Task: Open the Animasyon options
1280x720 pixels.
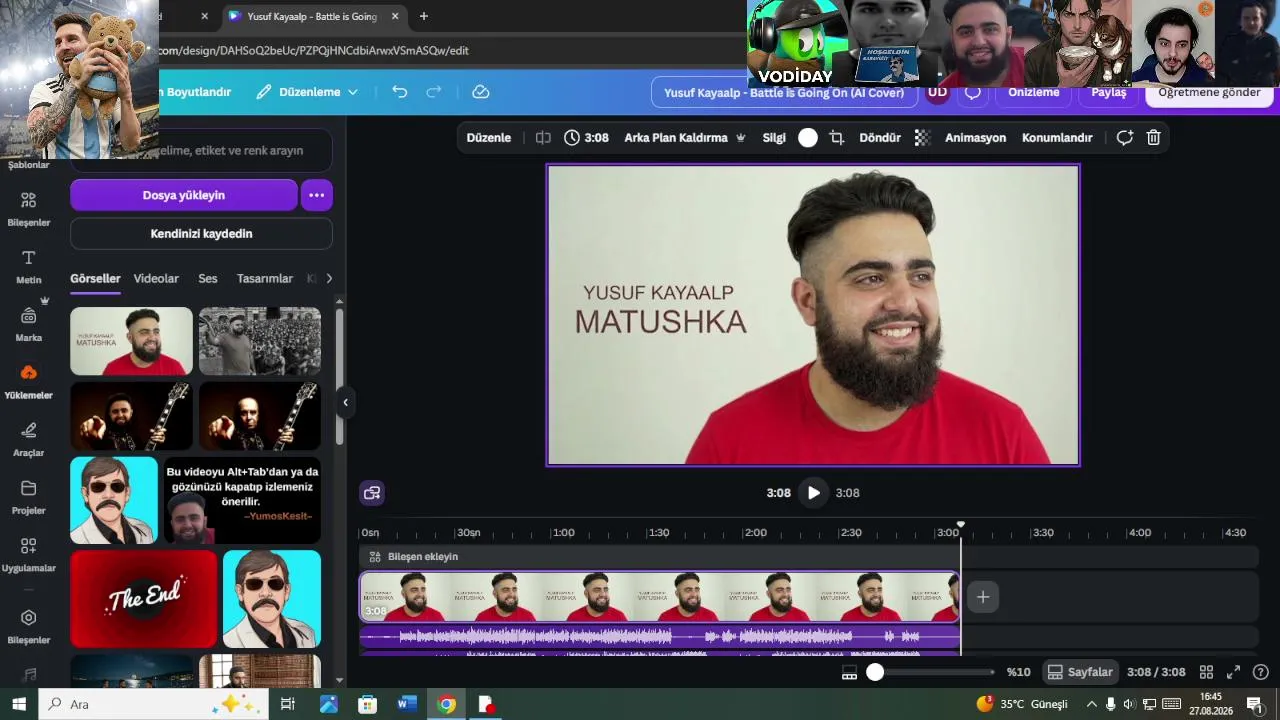Action: point(976,138)
